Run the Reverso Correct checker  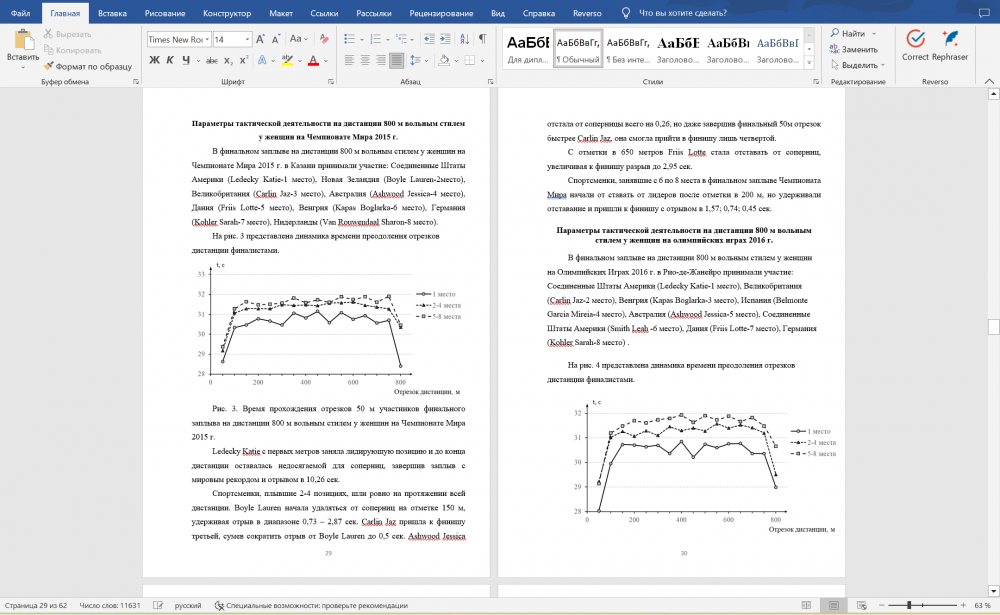coord(914,47)
